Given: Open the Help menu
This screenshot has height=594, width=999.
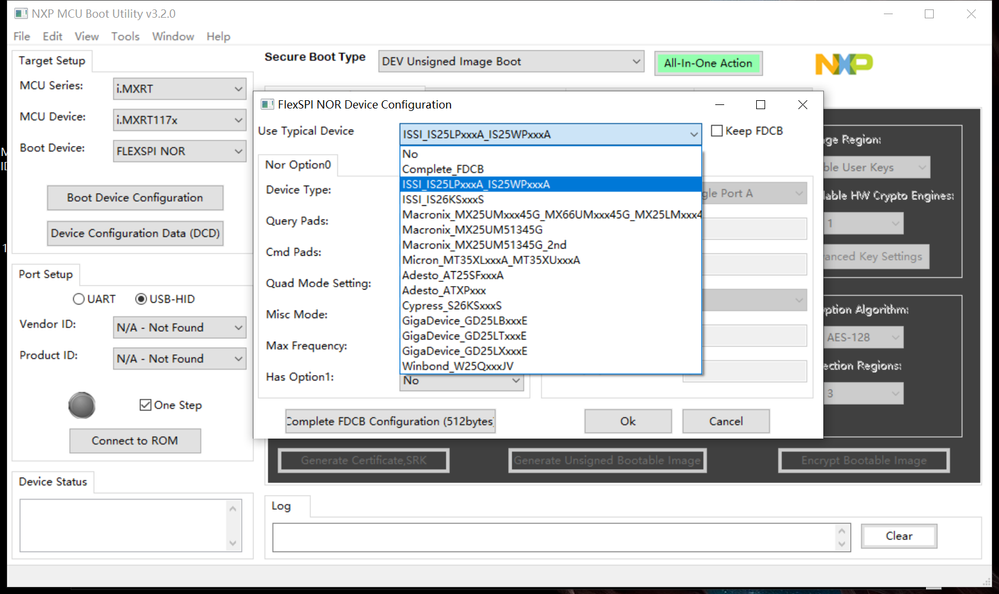Looking at the screenshot, I should pyautogui.click(x=218, y=36).
